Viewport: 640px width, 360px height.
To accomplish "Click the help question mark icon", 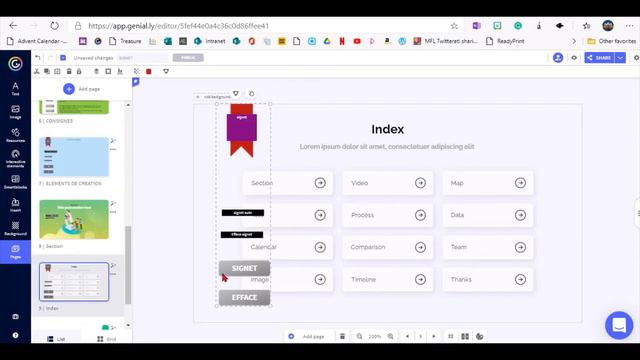I will (15, 335).
